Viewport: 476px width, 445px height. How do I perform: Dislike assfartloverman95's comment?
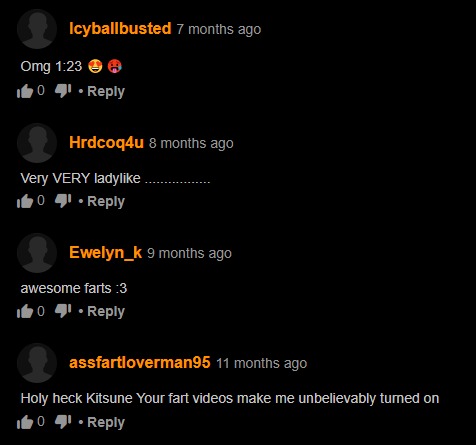[63, 421]
